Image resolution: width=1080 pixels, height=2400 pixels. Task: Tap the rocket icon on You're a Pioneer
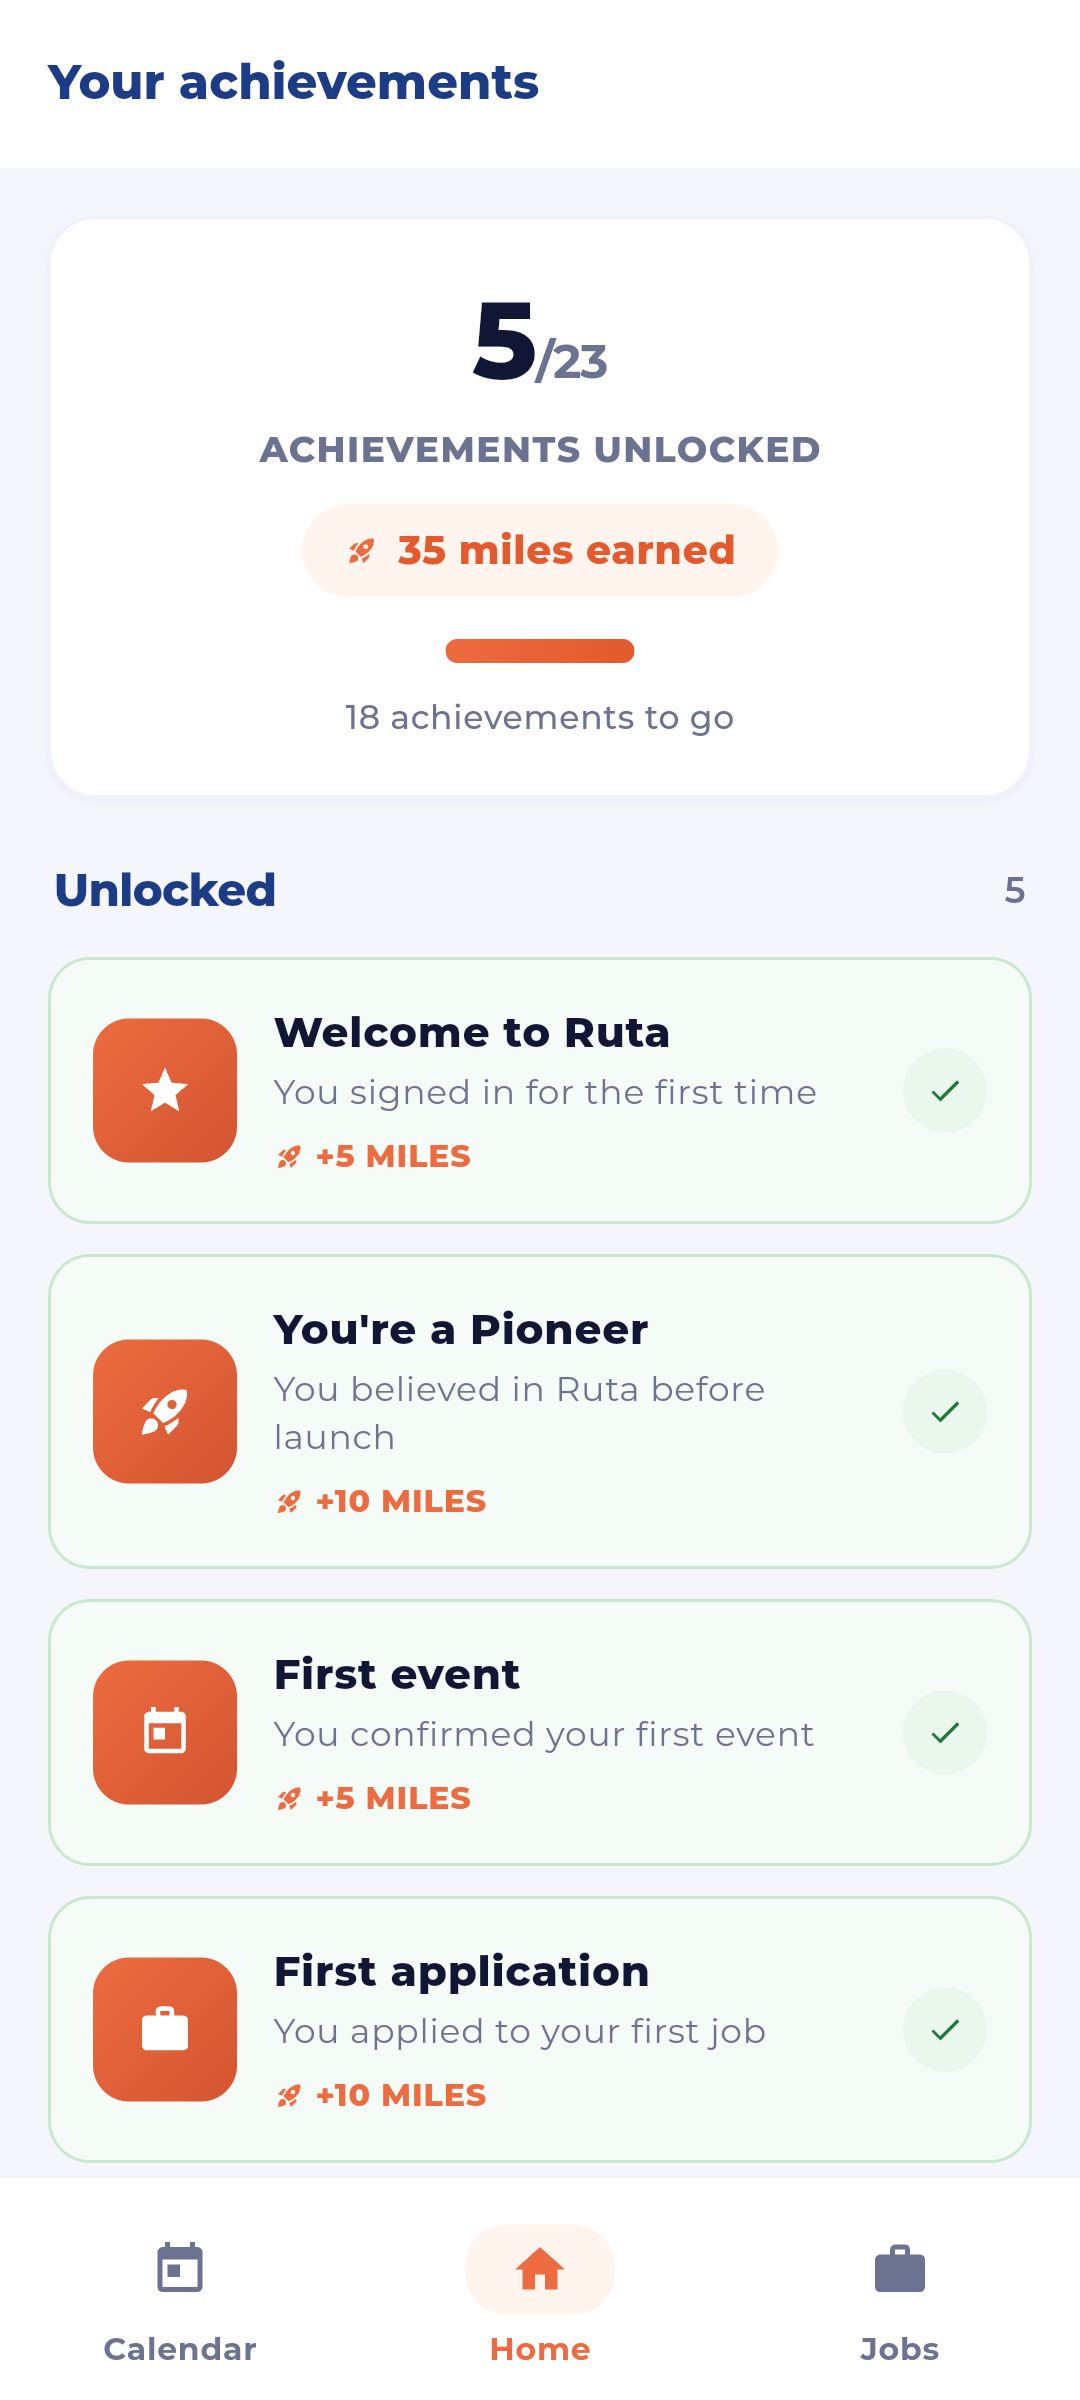click(165, 1411)
